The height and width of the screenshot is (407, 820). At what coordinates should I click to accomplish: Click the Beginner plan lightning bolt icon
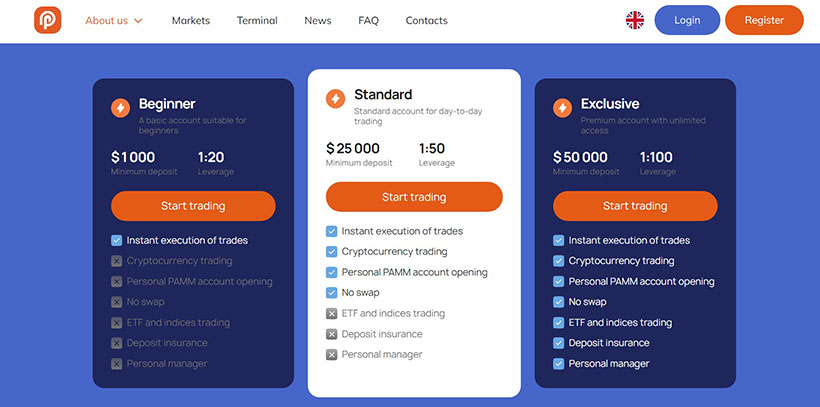point(120,108)
